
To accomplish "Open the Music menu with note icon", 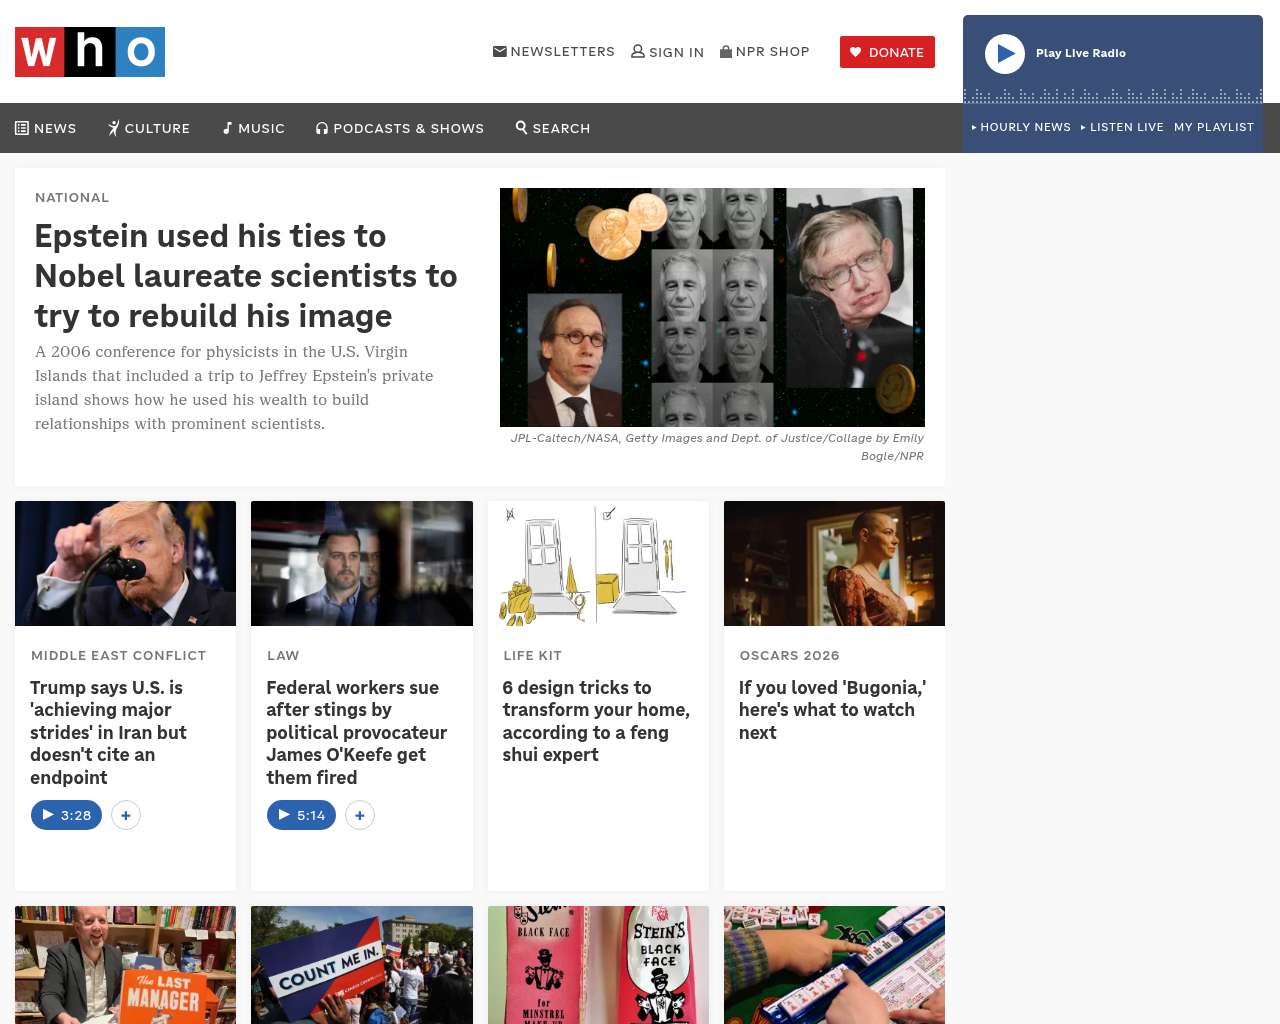I will [x=254, y=128].
